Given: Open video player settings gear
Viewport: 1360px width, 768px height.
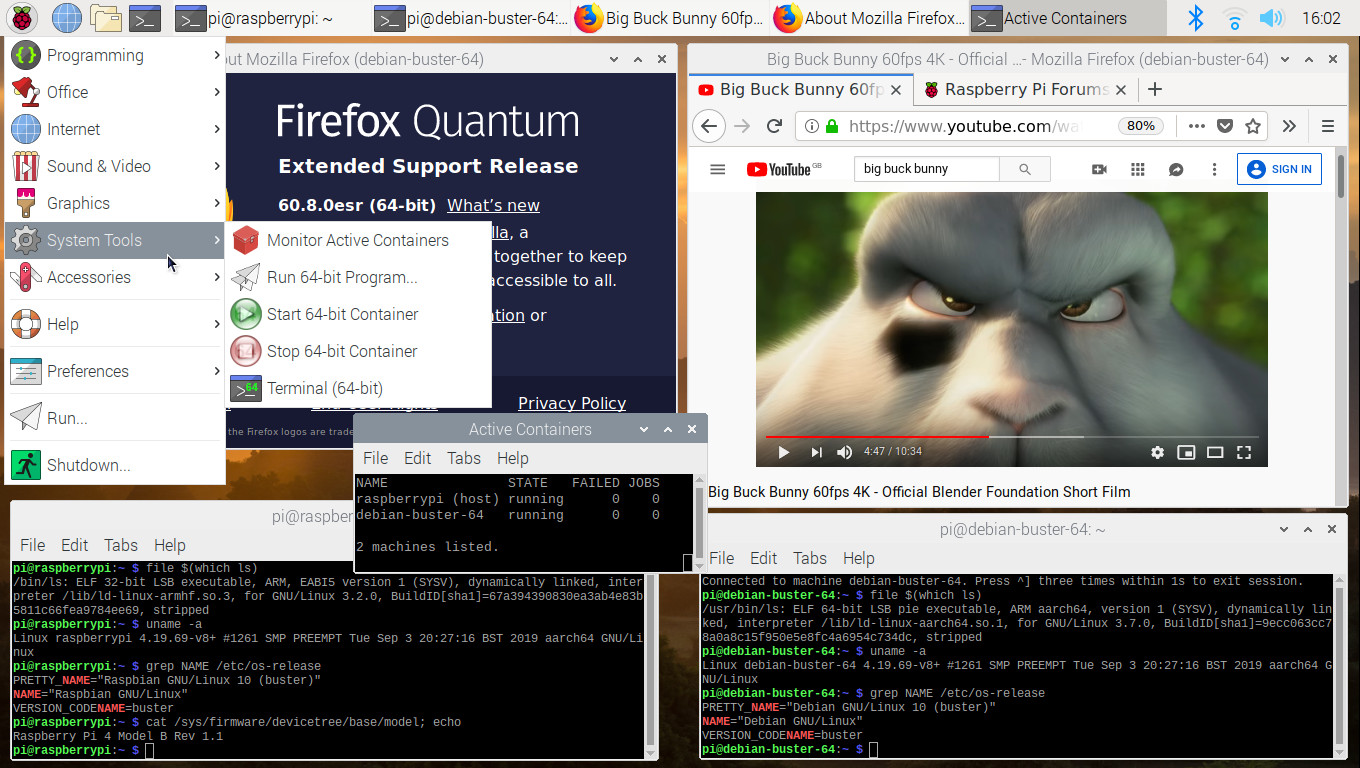Looking at the screenshot, I should click(1157, 452).
